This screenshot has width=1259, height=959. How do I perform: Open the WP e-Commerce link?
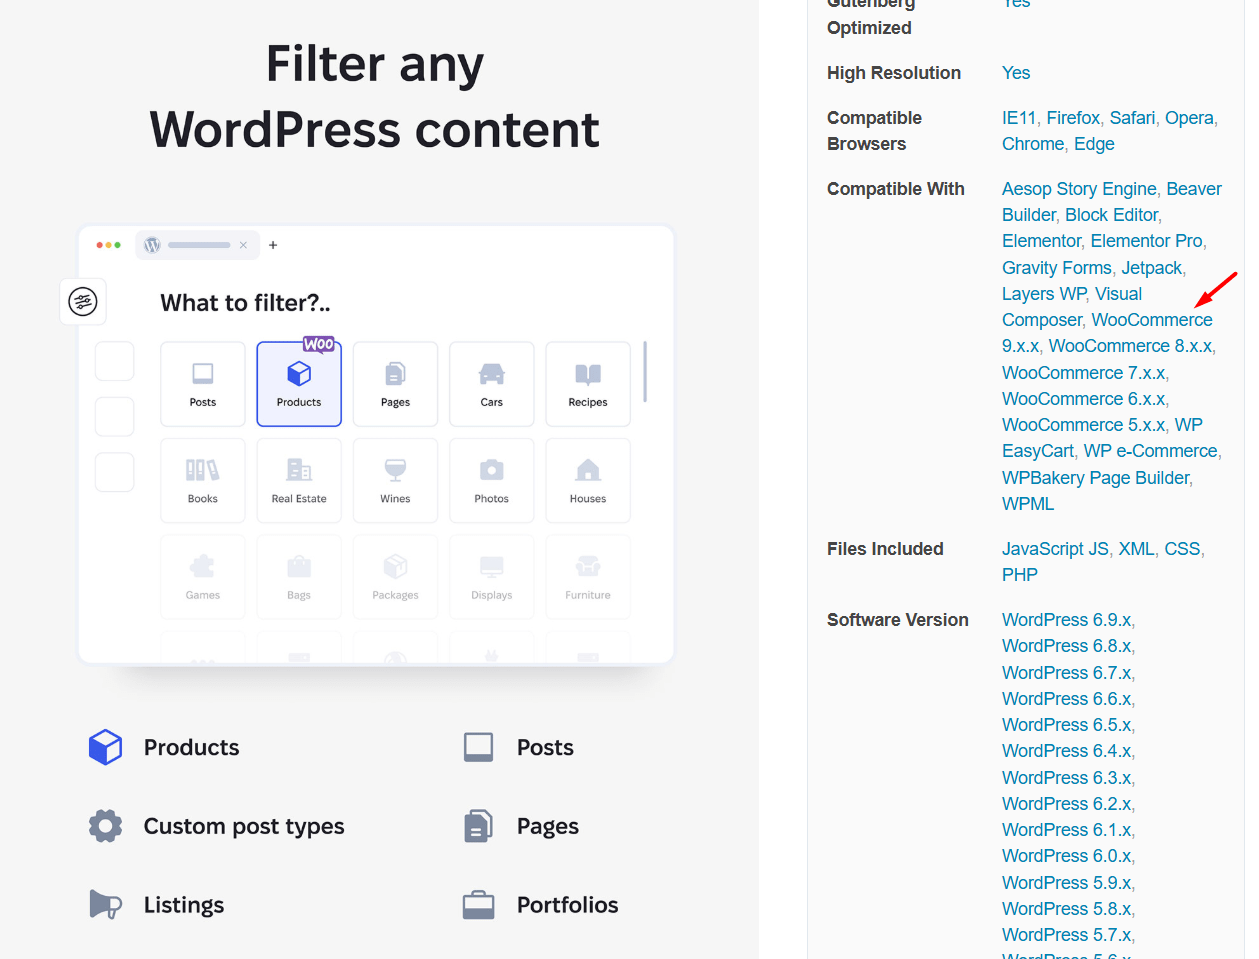[x=1151, y=451]
